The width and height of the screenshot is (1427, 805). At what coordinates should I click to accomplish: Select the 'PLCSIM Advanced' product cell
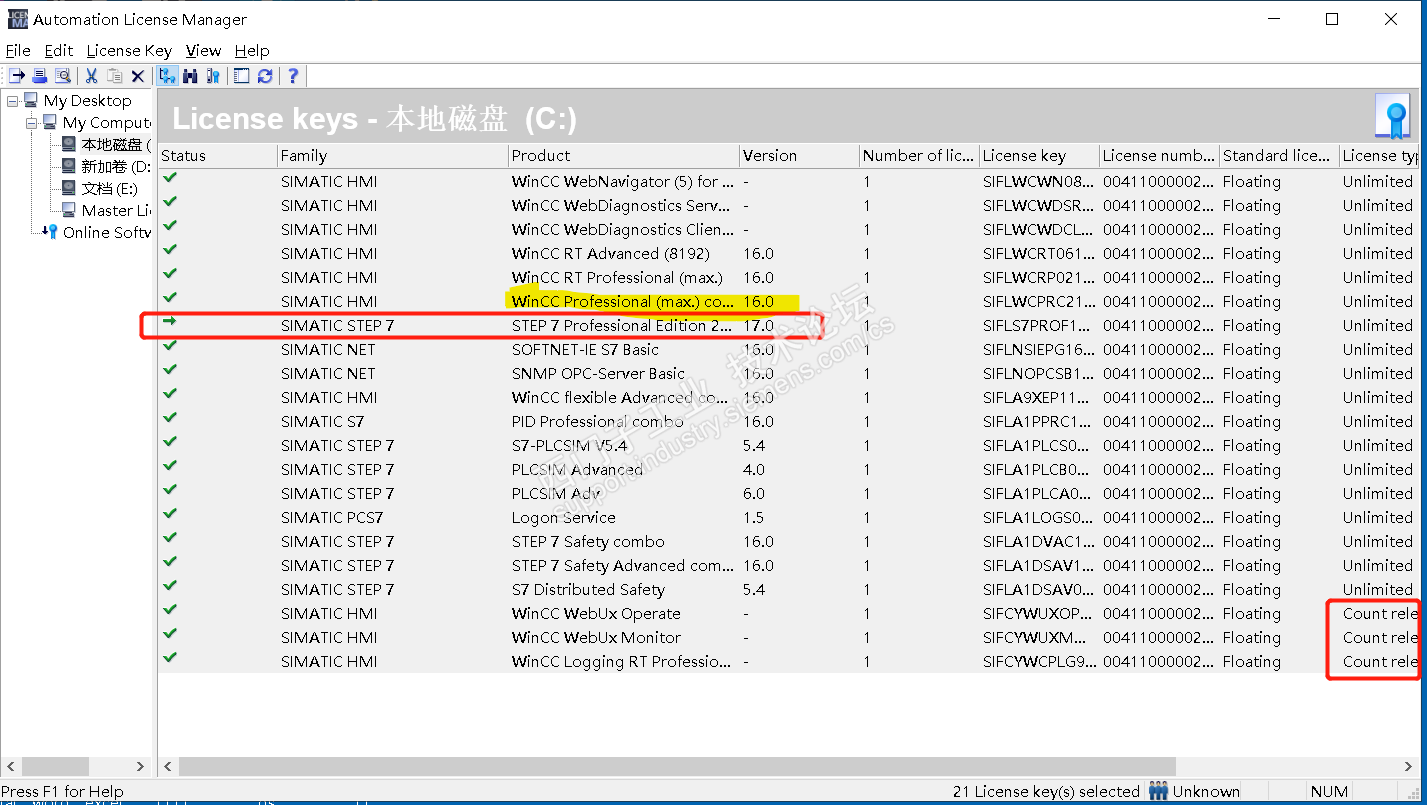click(577, 469)
